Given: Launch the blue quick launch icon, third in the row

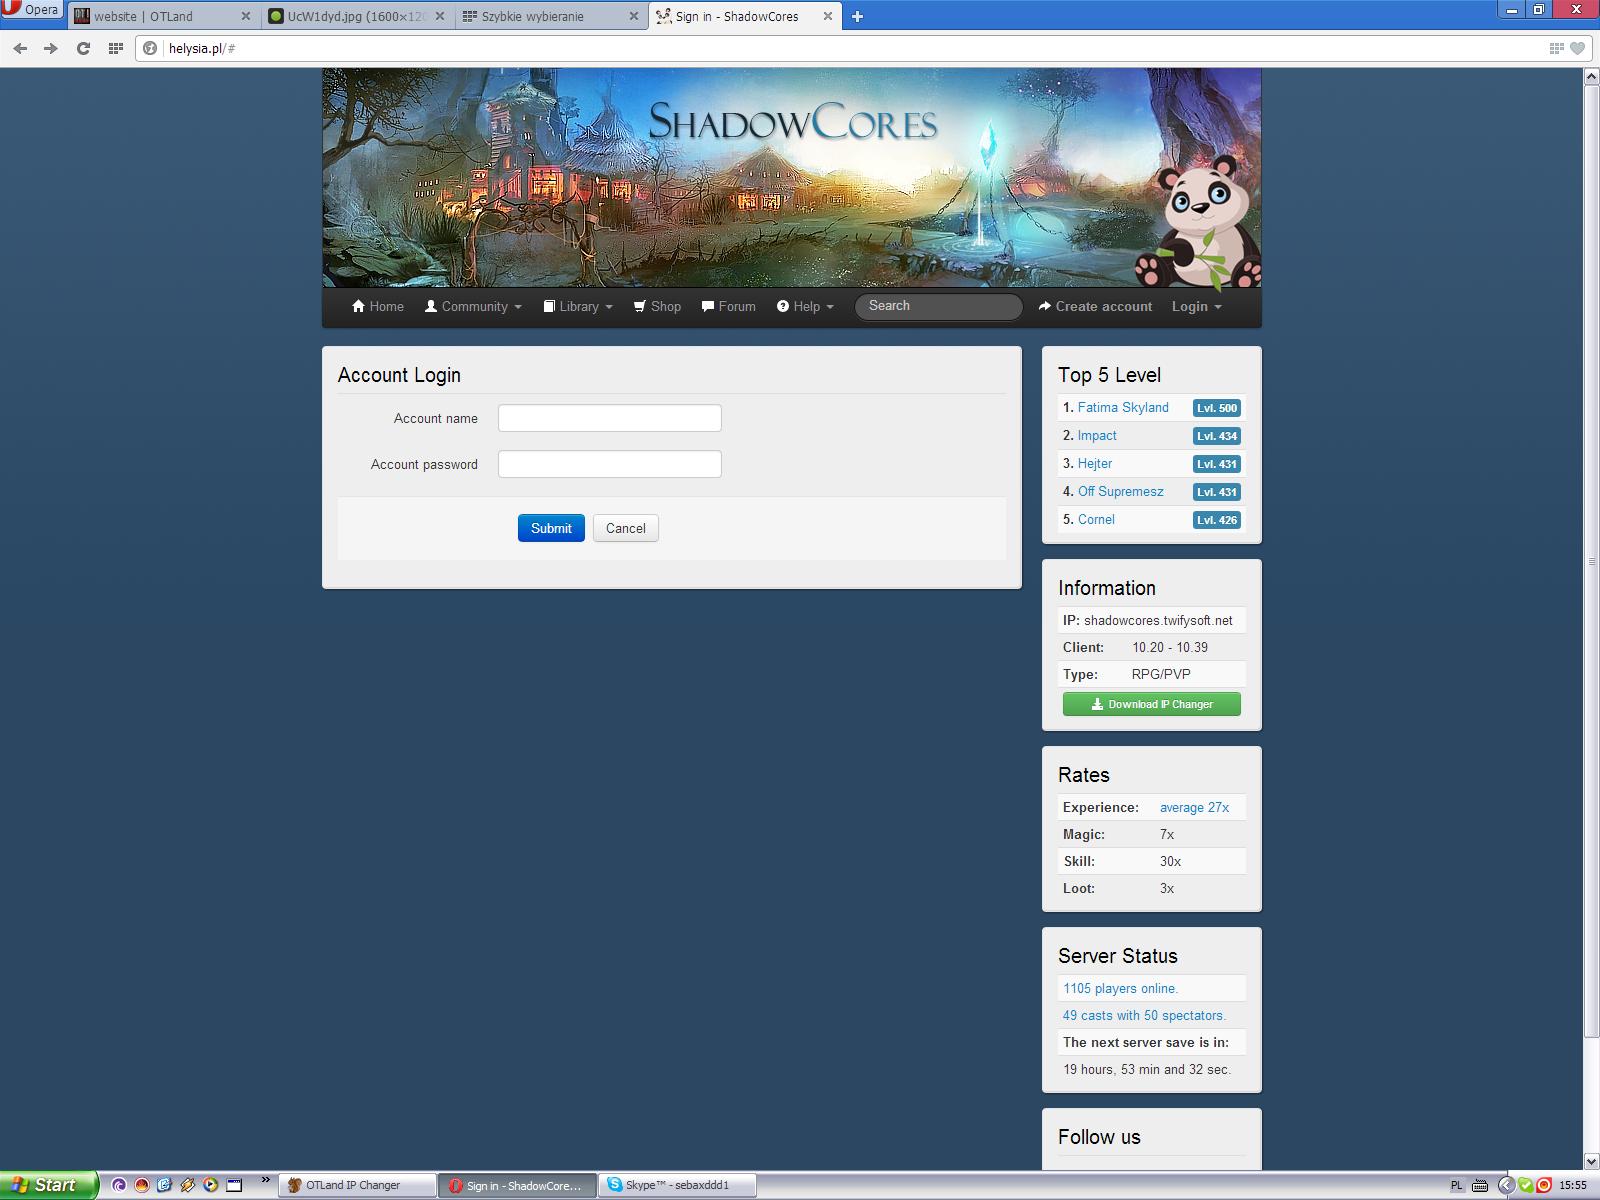Looking at the screenshot, I should pos(165,1185).
